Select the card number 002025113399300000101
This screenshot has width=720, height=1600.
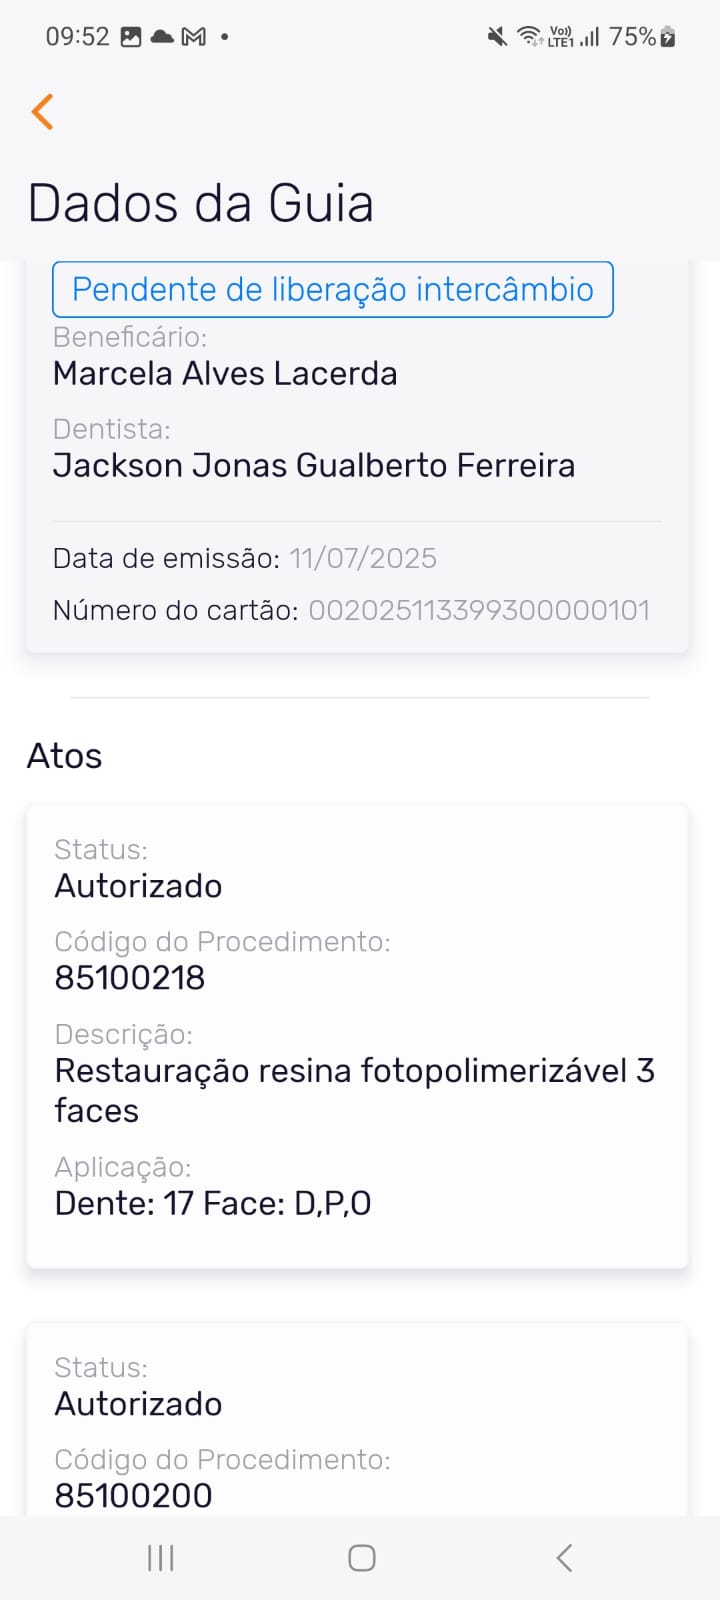click(479, 610)
